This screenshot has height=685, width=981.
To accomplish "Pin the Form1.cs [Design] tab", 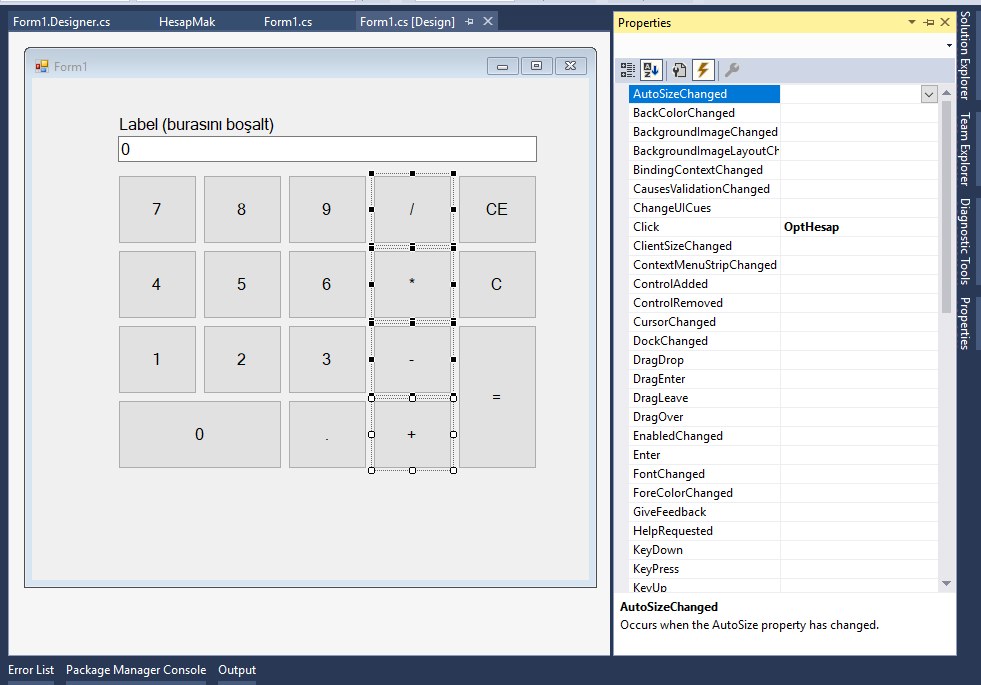I will coord(470,22).
